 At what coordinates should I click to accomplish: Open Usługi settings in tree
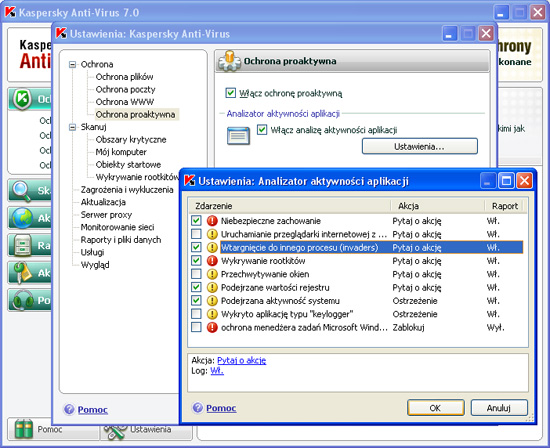pos(92,252)
